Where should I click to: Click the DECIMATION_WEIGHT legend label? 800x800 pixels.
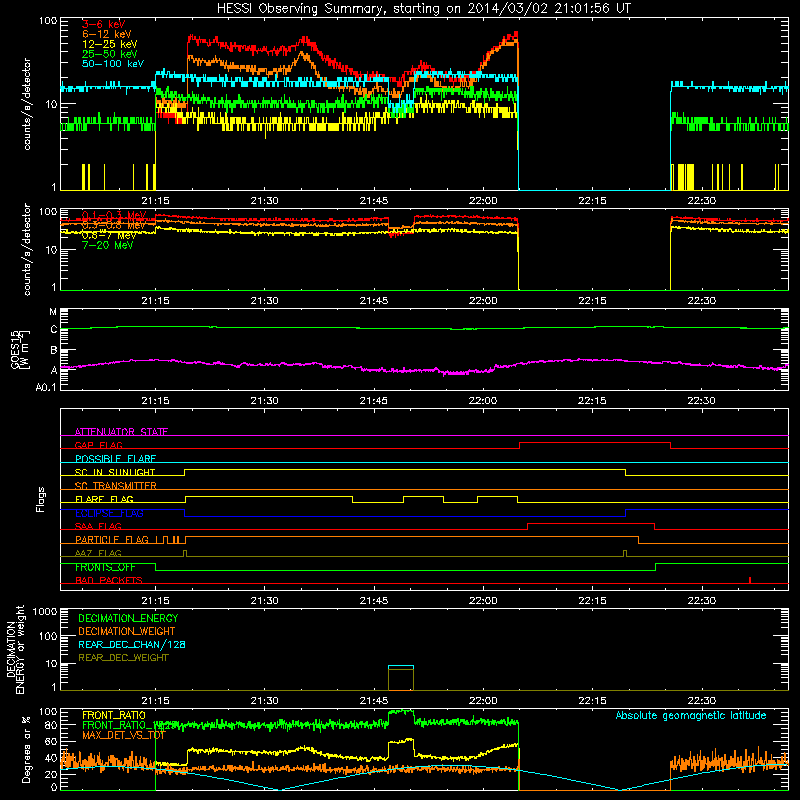point(127,631)
